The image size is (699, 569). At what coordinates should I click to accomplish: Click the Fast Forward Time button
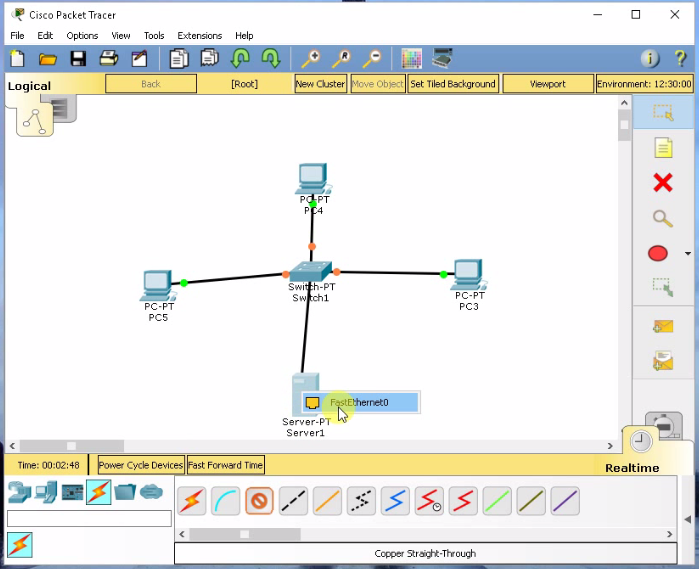point(226,465)
